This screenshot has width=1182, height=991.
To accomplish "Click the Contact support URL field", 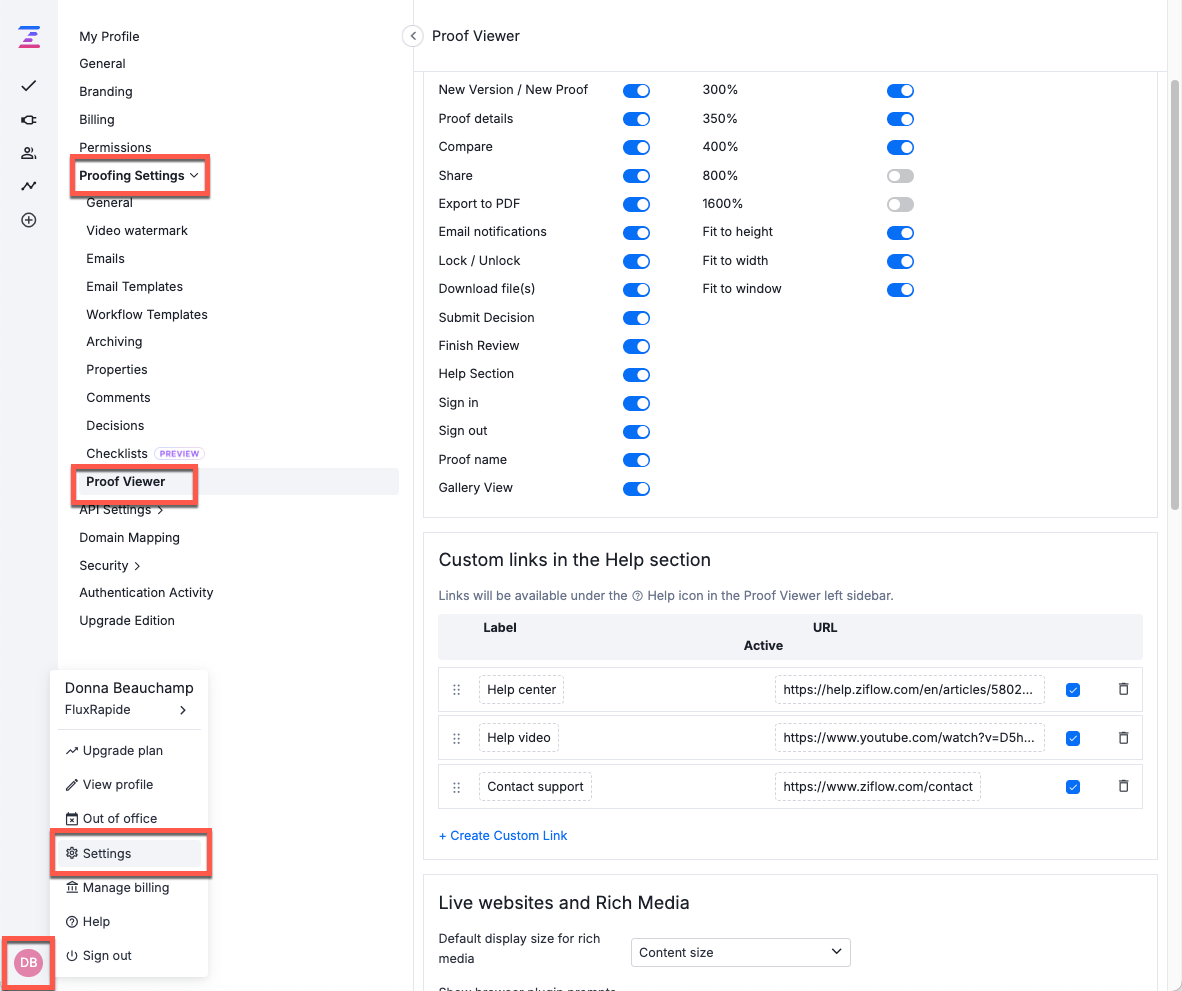I will click(877, 786).
